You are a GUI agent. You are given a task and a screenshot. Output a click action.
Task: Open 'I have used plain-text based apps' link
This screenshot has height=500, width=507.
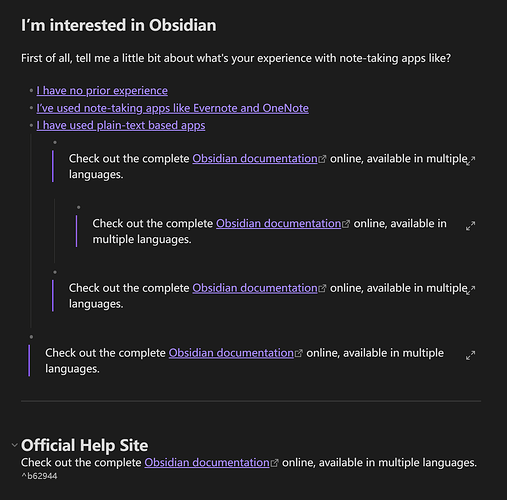(121, 125)
